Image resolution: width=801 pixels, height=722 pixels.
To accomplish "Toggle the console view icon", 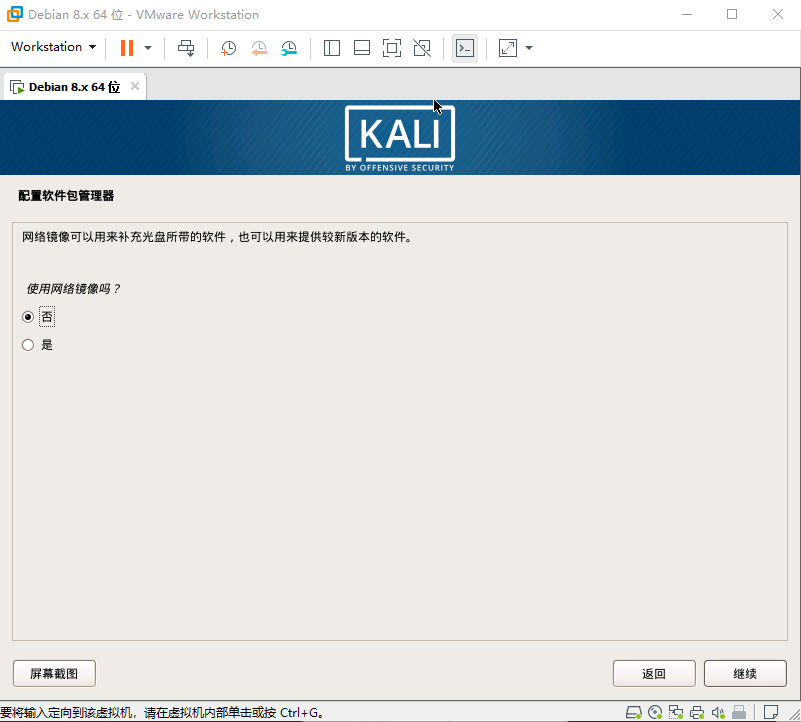I will pos(465,48).
